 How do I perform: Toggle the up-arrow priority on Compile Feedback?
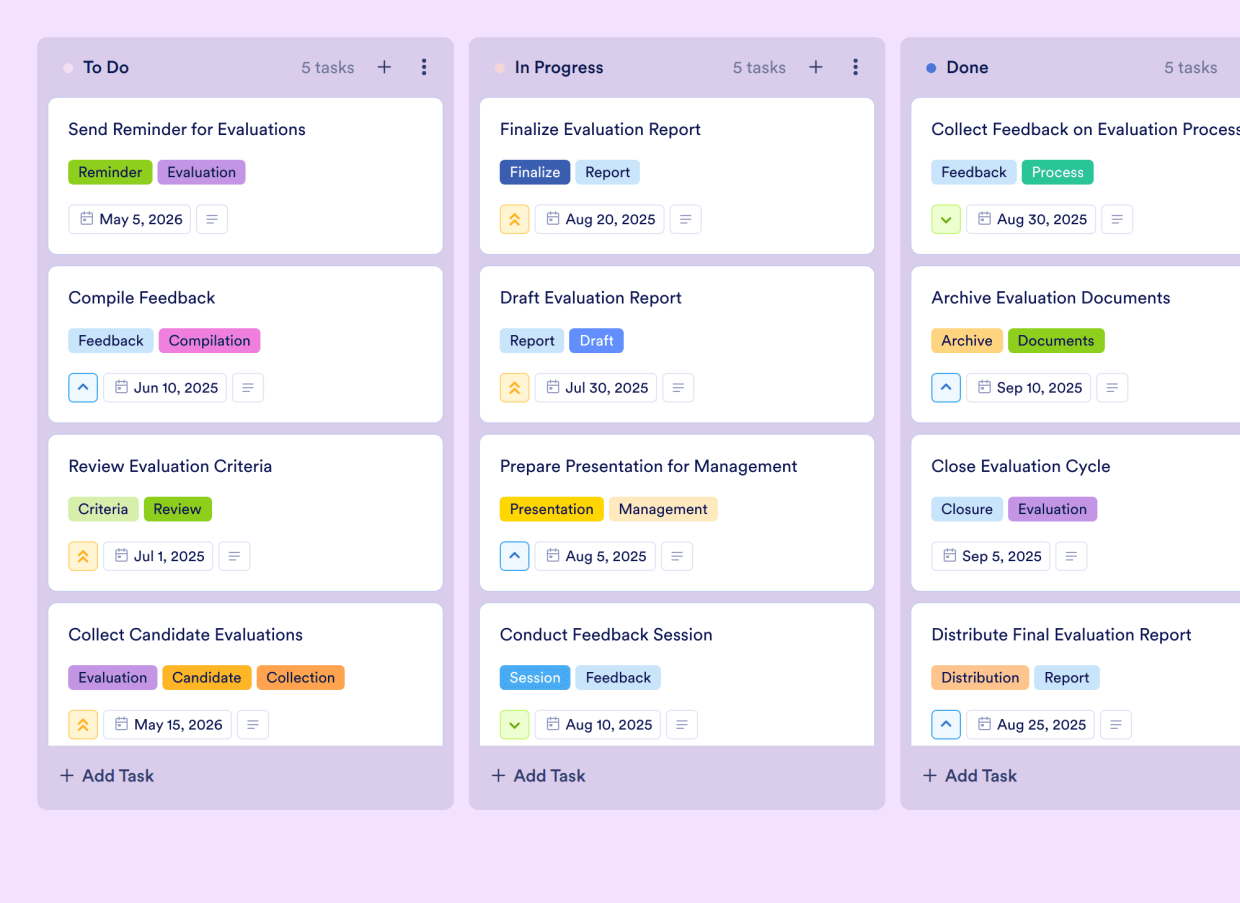point(83,387)
